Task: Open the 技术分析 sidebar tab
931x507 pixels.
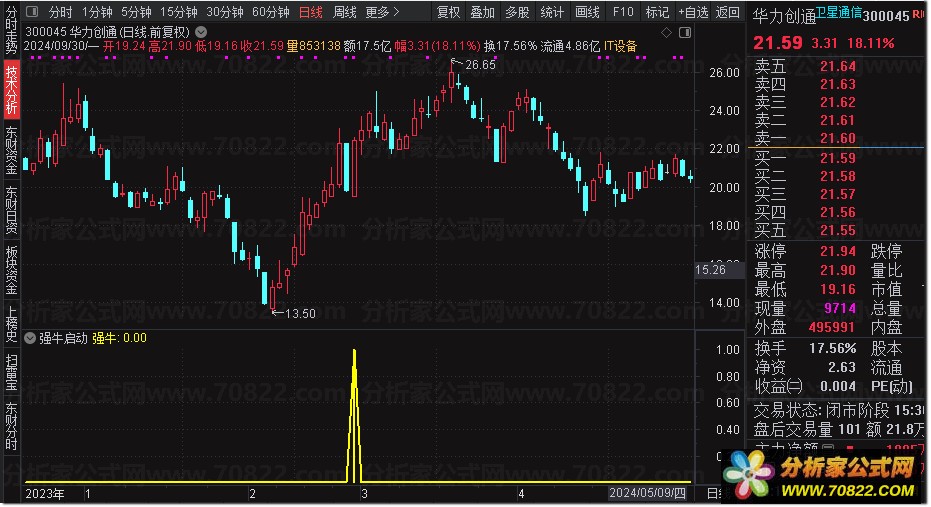Action: coord(11,90)
